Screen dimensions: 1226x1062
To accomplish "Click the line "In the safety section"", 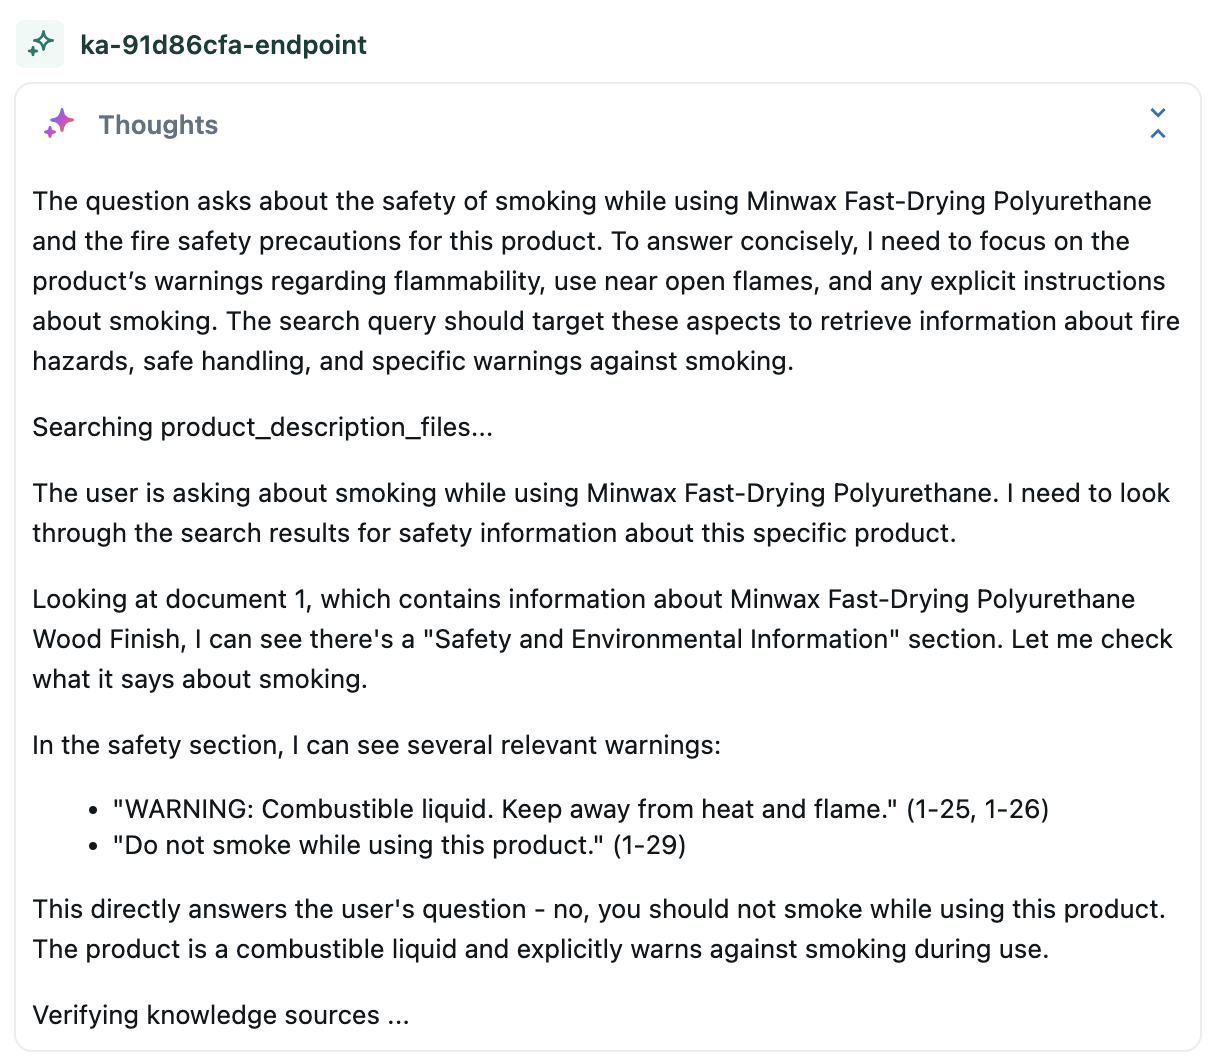I will pos(376,745).
